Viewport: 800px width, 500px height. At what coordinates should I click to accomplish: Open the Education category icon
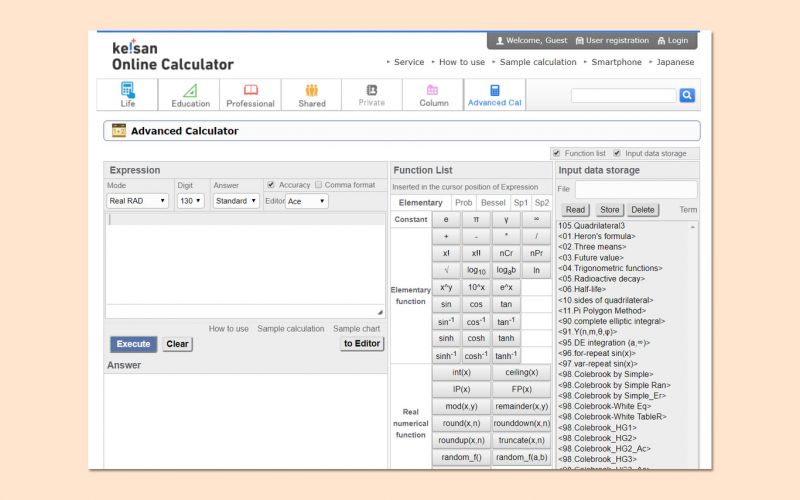click(190, 91)
